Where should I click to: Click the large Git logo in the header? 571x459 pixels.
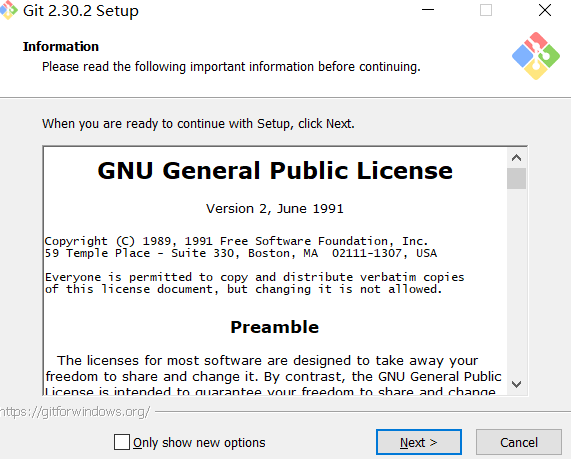[536, 56]
